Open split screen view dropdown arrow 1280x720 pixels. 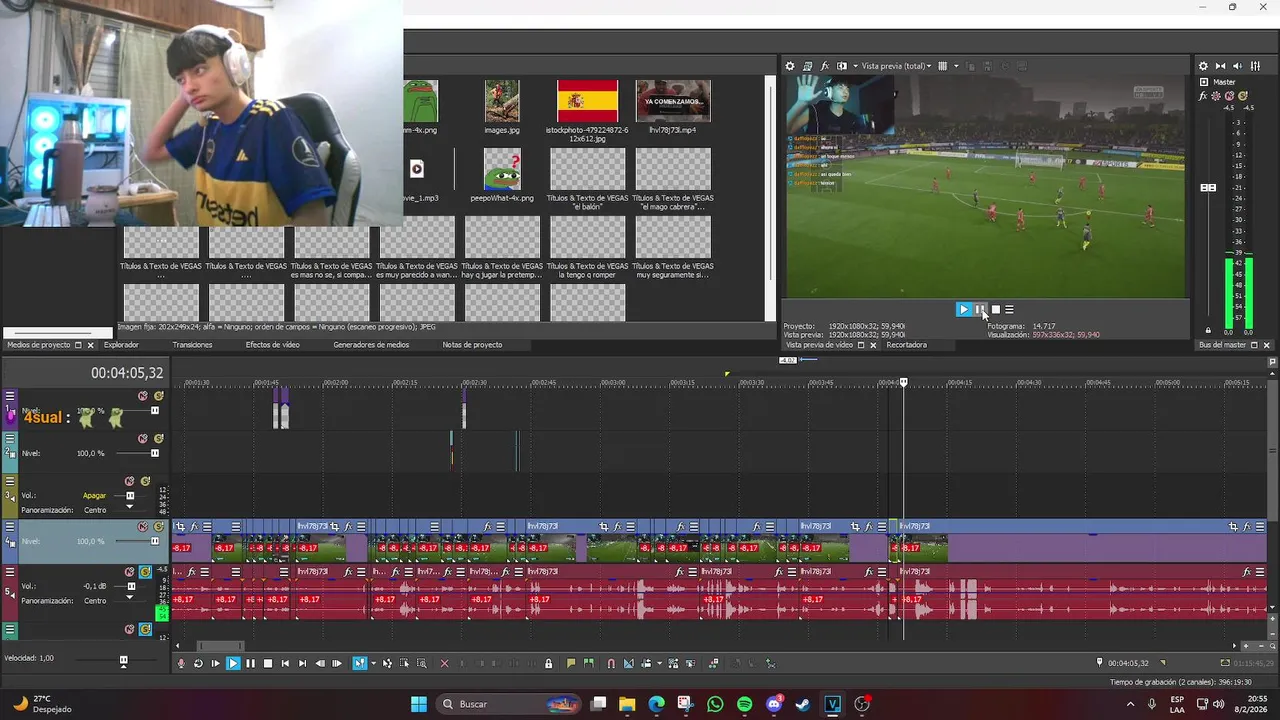point(855,66)
